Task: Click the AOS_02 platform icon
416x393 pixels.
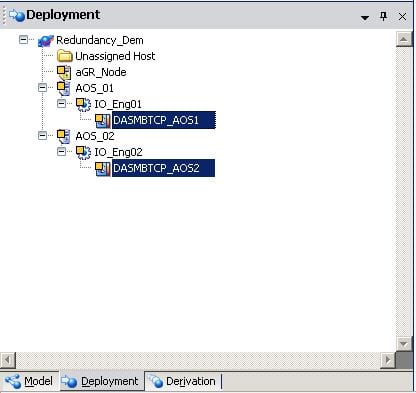Action: pyautogui.click(x=63, y=136)
